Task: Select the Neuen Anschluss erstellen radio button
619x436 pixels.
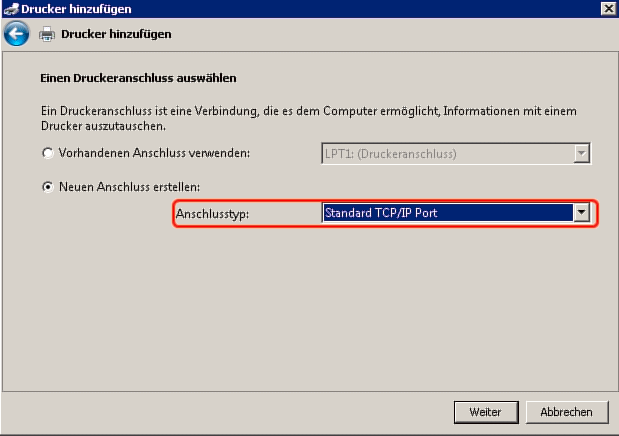Action: click(48, 186)
